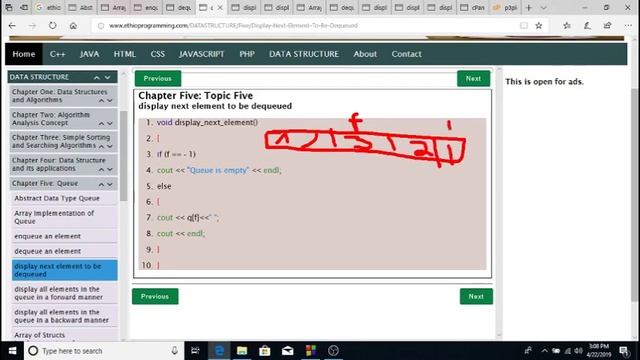The image size is (640, 360).
Task: Open the favorites hub icon
Action: [x=567, y=25]
